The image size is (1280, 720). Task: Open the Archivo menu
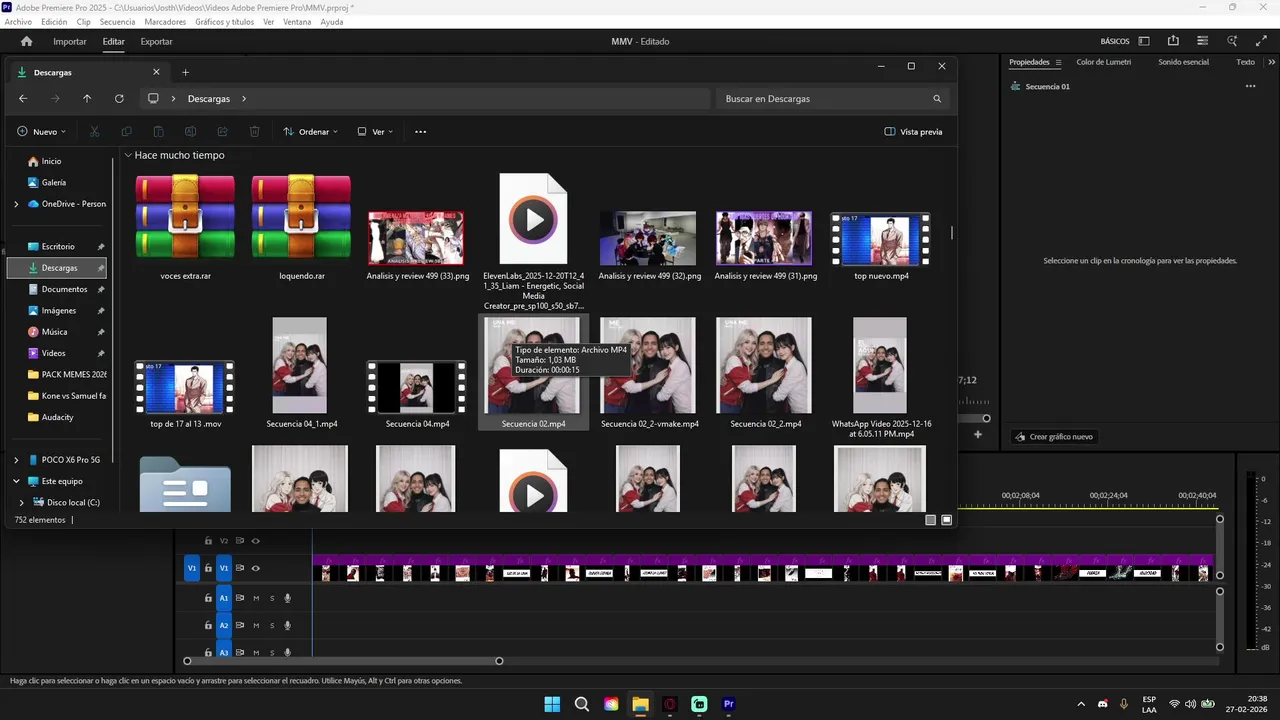pyautogui.click(x=18, y=22)
